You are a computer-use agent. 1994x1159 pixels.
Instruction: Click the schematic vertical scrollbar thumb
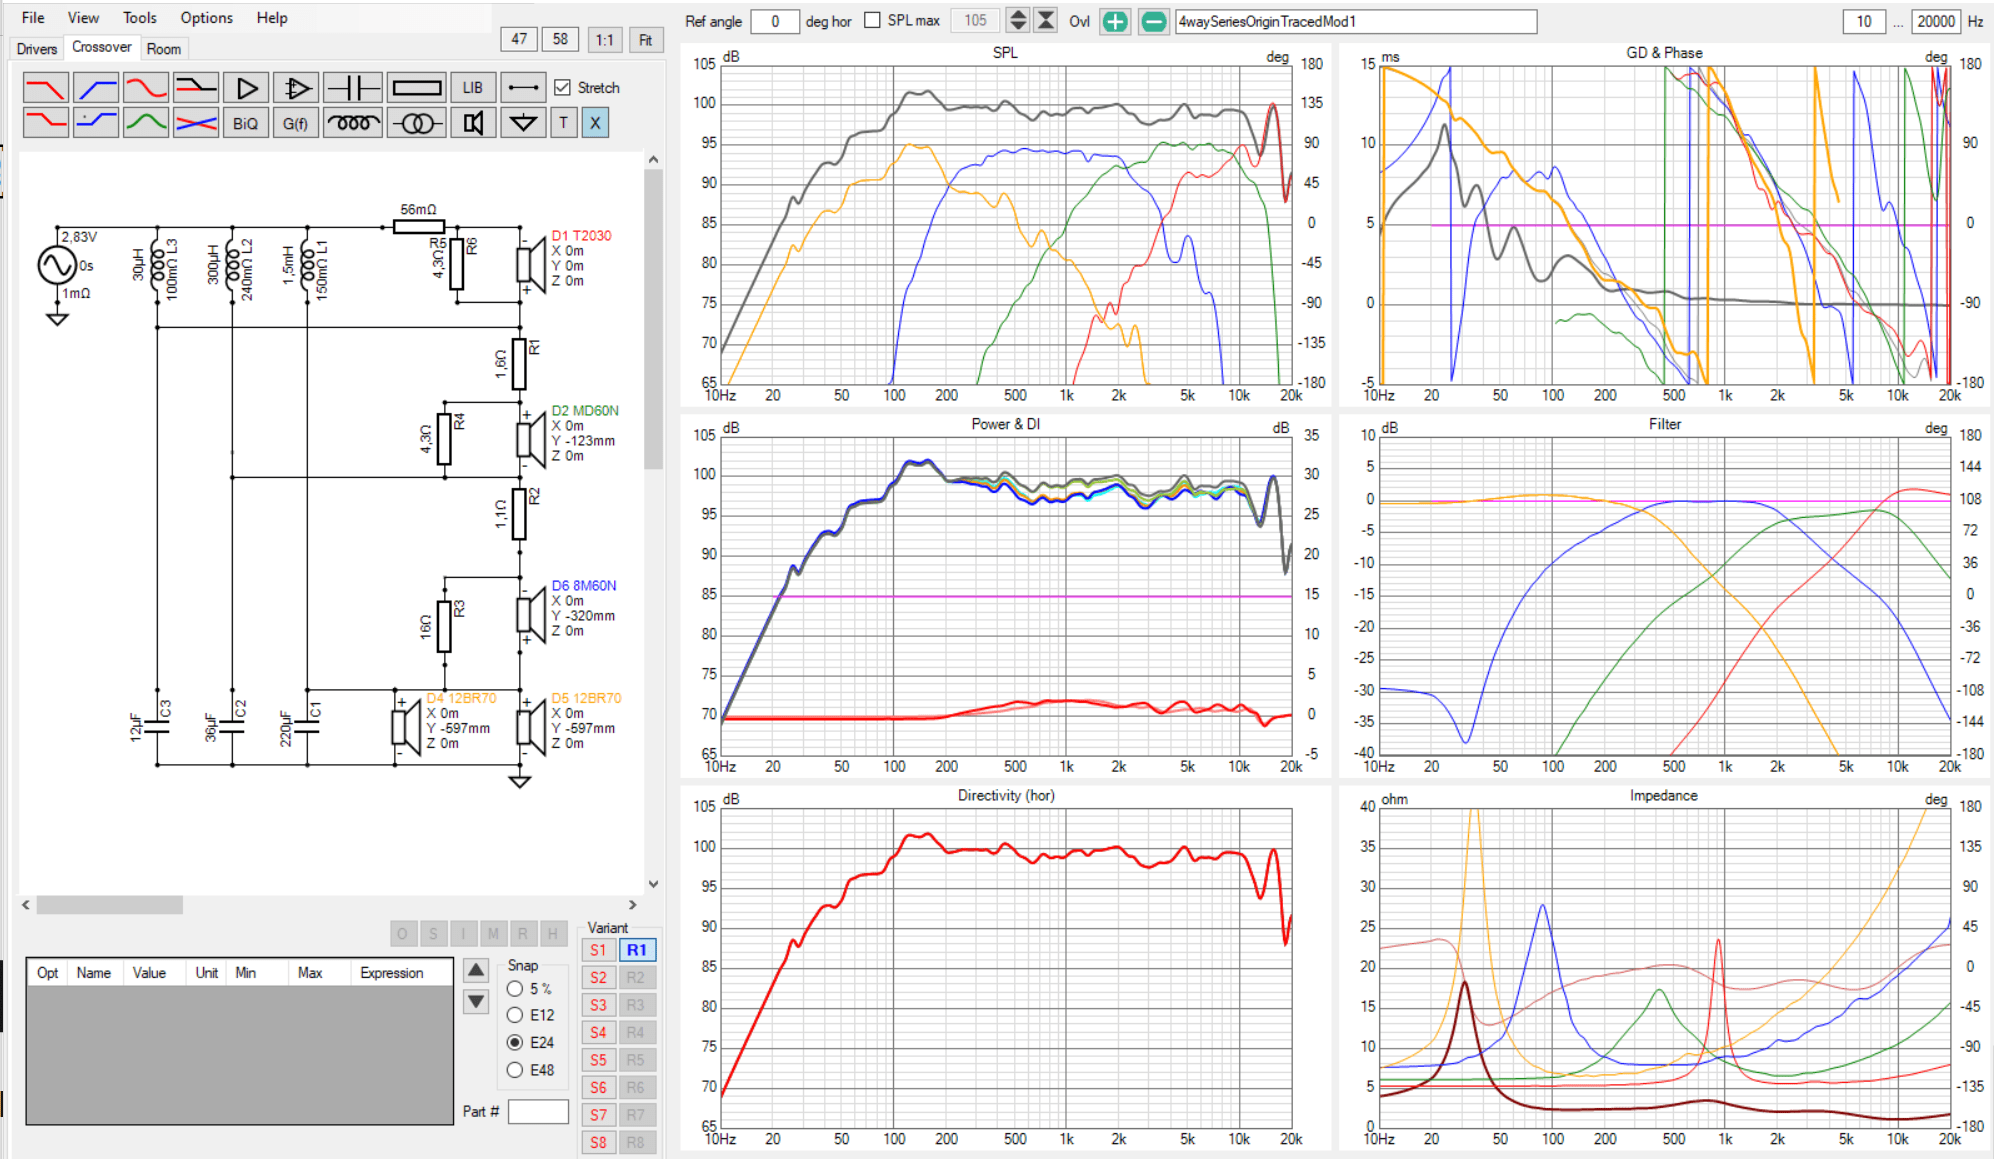tap(653, 320)
